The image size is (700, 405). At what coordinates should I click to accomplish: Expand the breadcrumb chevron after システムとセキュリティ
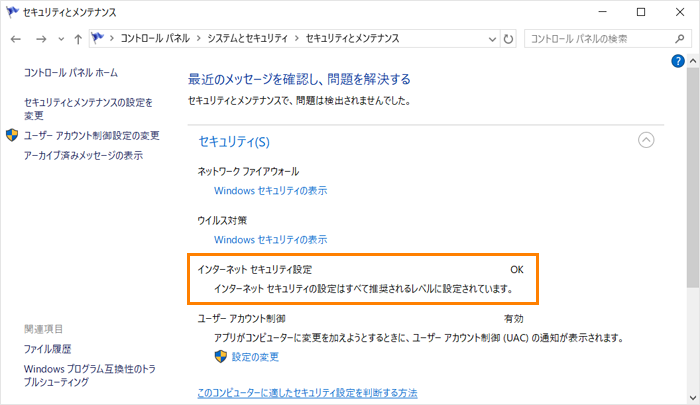click(x=297, y=39)
